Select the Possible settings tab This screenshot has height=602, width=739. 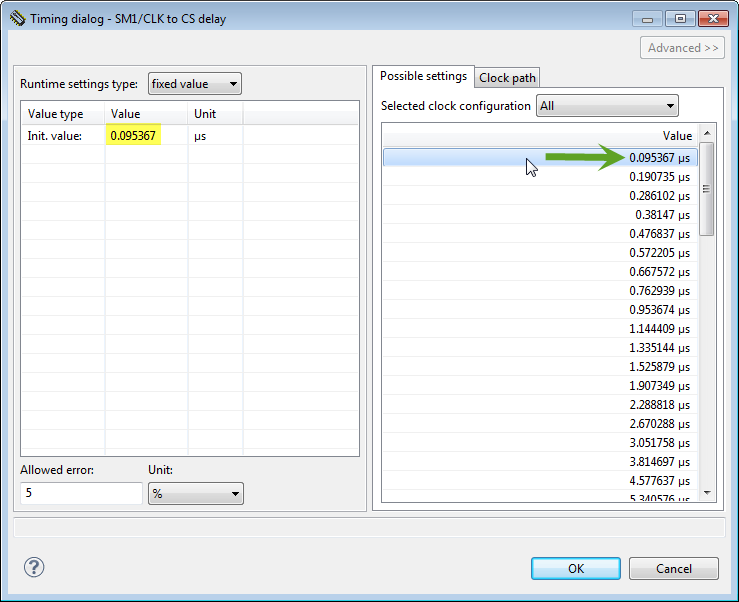tap(423, 77)
